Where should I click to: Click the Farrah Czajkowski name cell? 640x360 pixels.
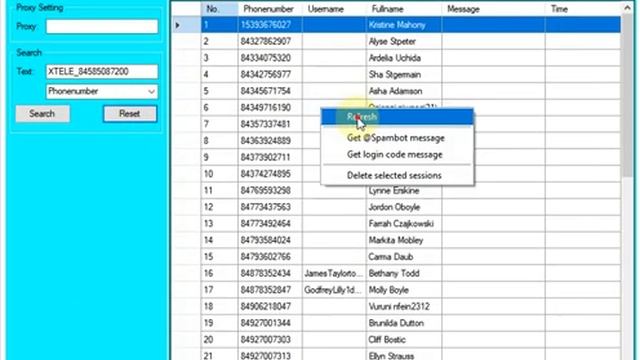[x=404, y=224]
